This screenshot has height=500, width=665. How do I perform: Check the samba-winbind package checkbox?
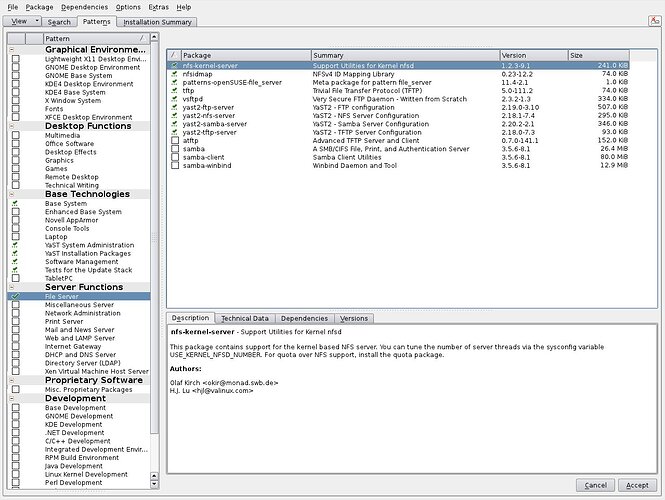[x=175, y=165]
